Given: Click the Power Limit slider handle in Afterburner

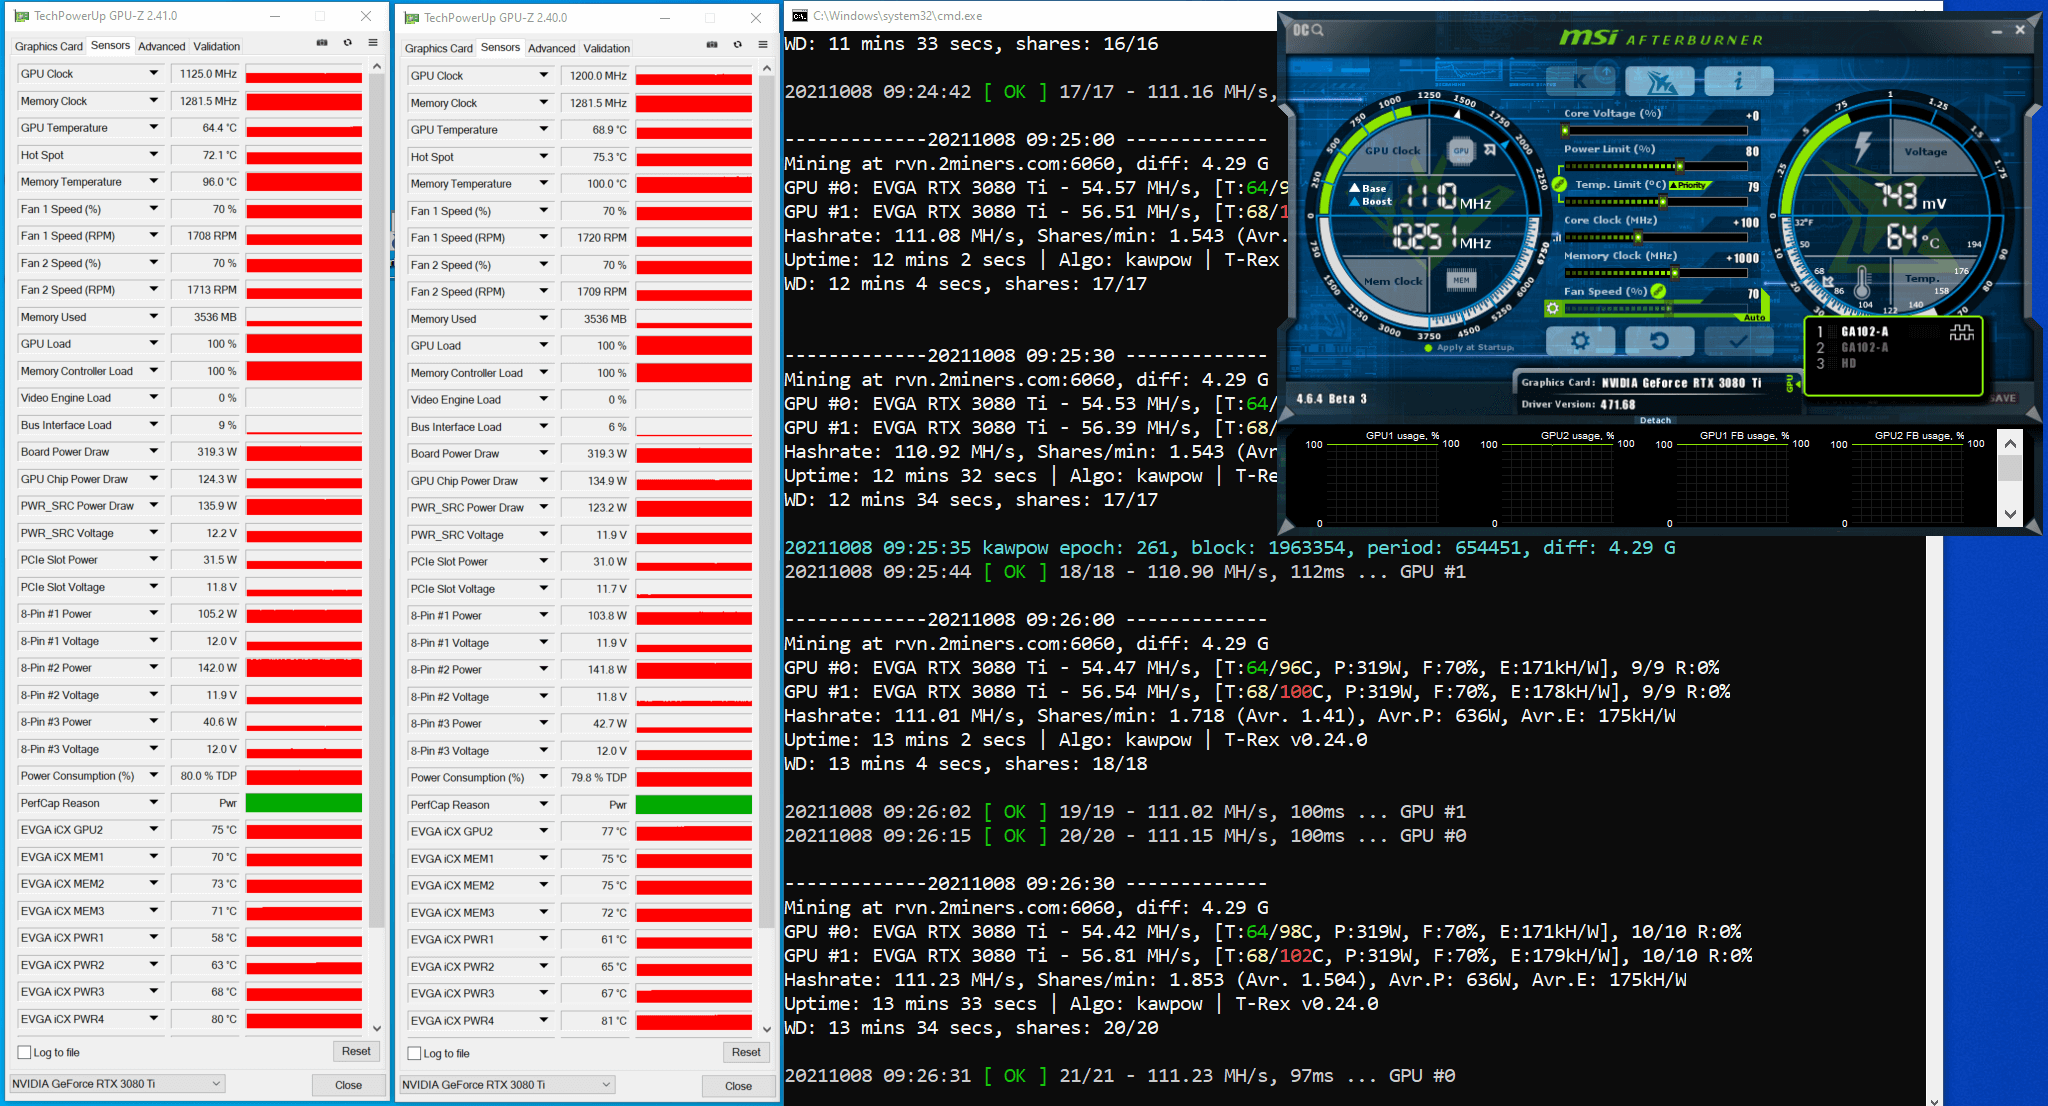Looking at the screenshot, I should (x=1680, y=166).
